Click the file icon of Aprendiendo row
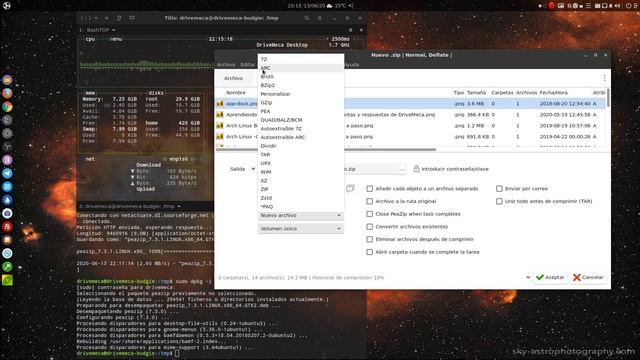The height and width of the screenshot is (360, 640). 220,115
